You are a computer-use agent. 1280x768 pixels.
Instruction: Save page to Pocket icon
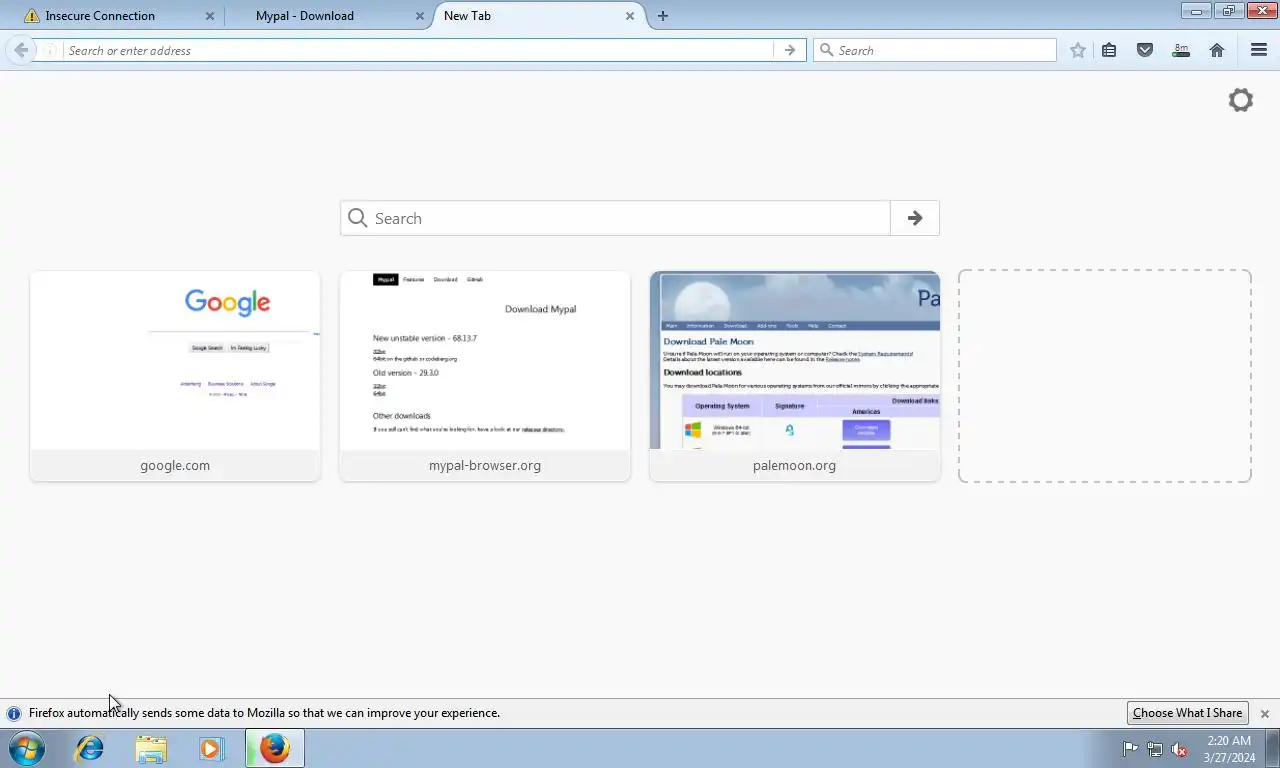click(1145, 50)
